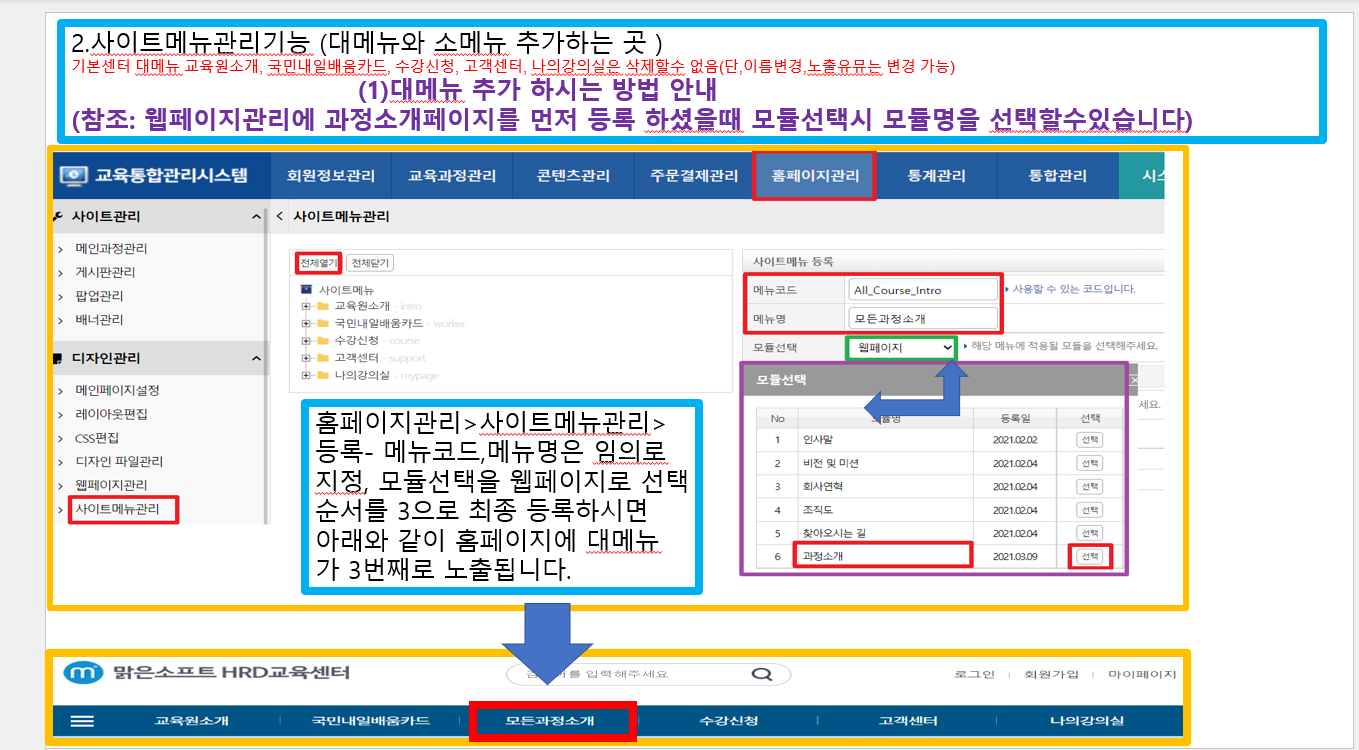The width and height of the screenshot is (1359, 750).
Task: Expand the 수강신청 tree node plus box
Action: (306, 341)
